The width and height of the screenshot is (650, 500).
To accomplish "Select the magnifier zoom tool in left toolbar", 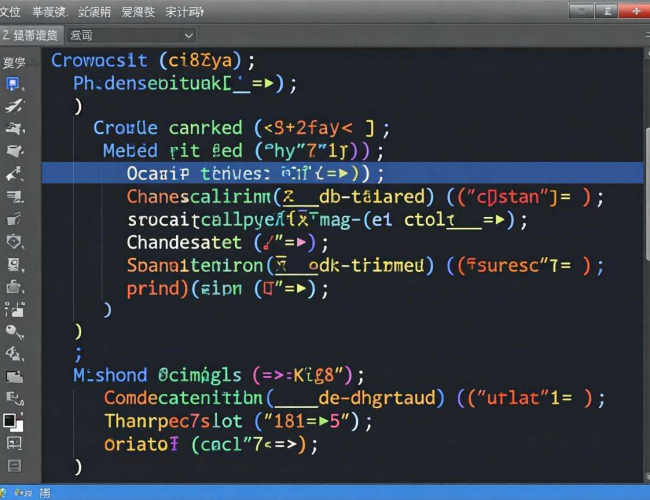I will click(14, 331).
